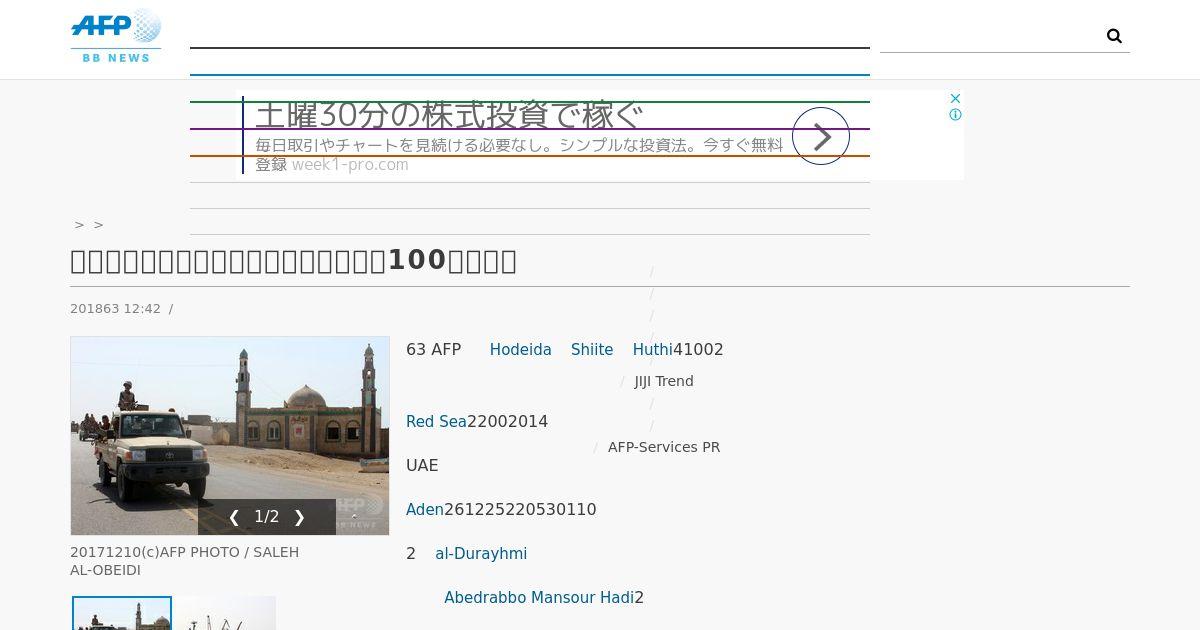Open the AFP BB News logo
Screen dimensions: 1200x630
pos(116,36)
